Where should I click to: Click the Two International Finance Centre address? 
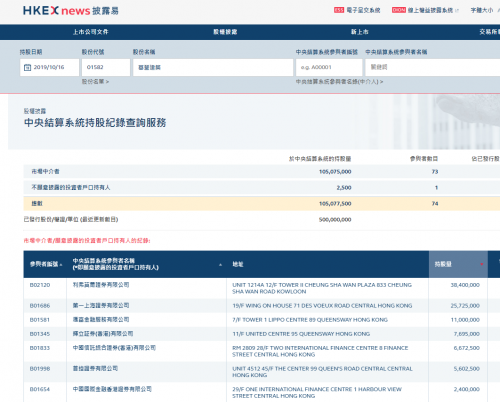[320, 351]
